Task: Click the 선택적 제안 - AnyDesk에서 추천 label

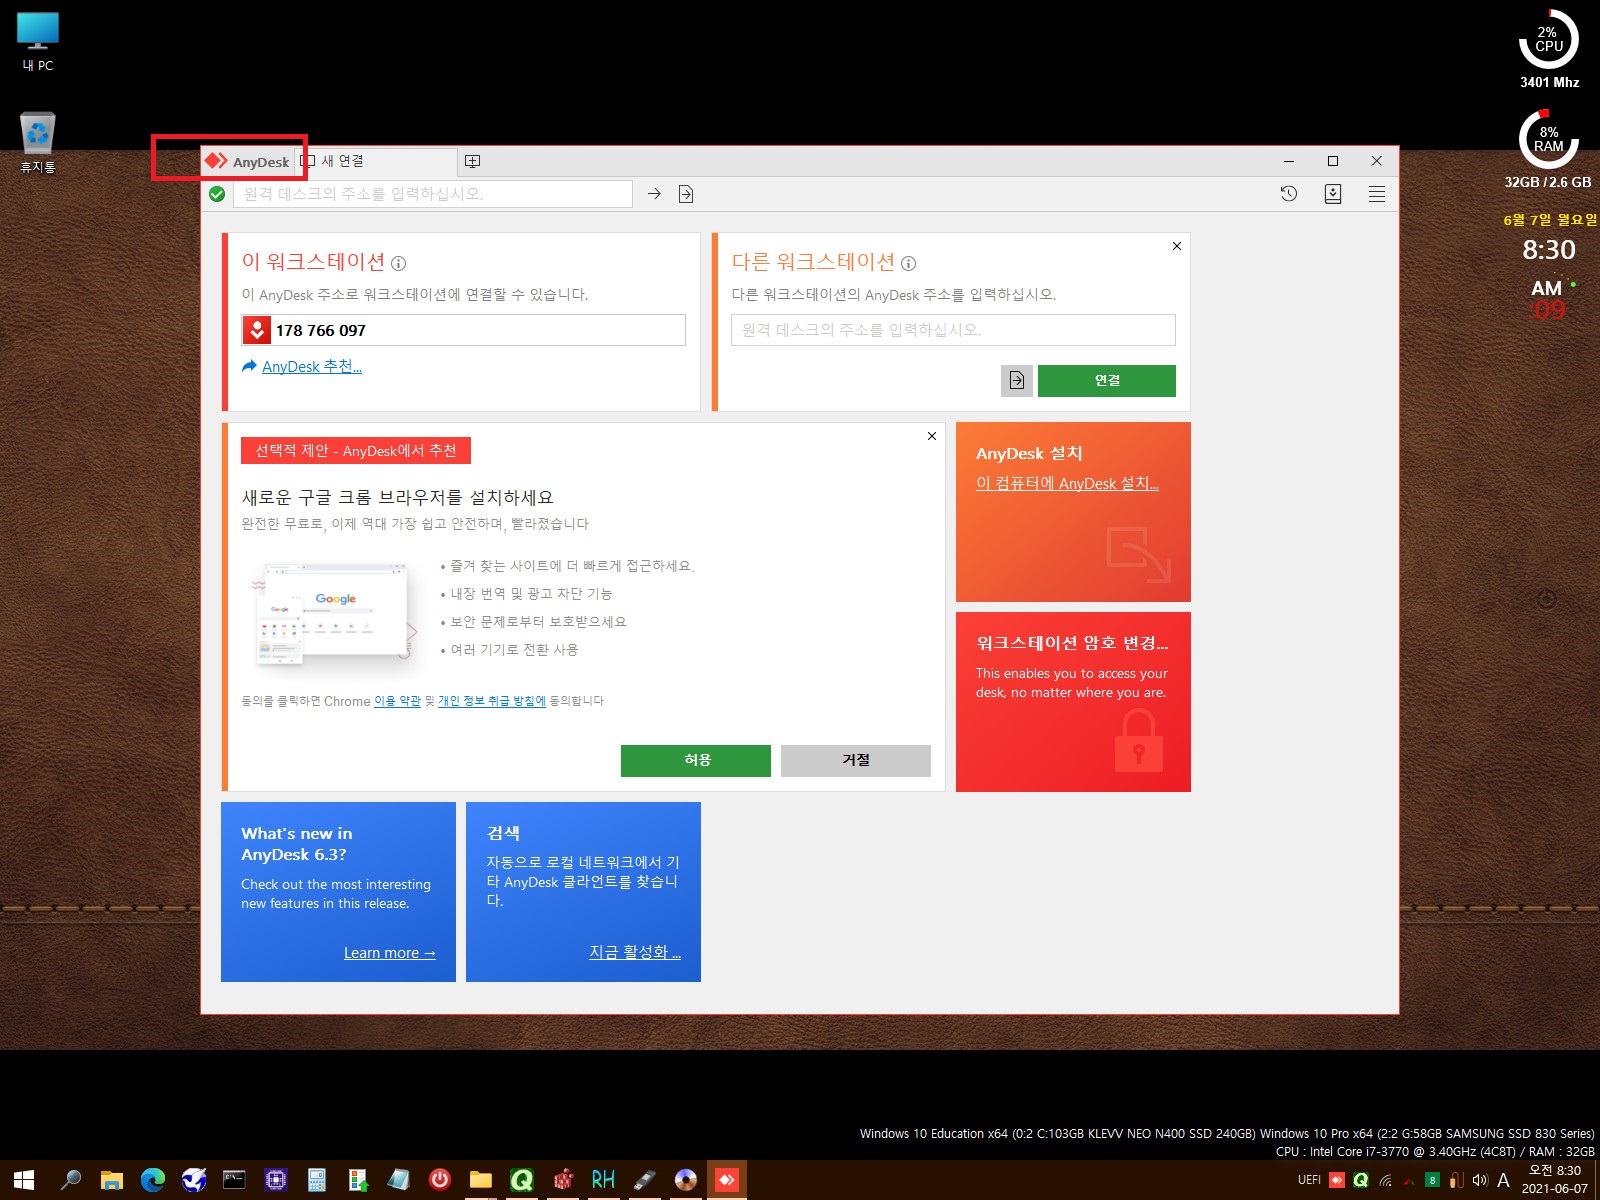Action: click(x=356, y=451)
